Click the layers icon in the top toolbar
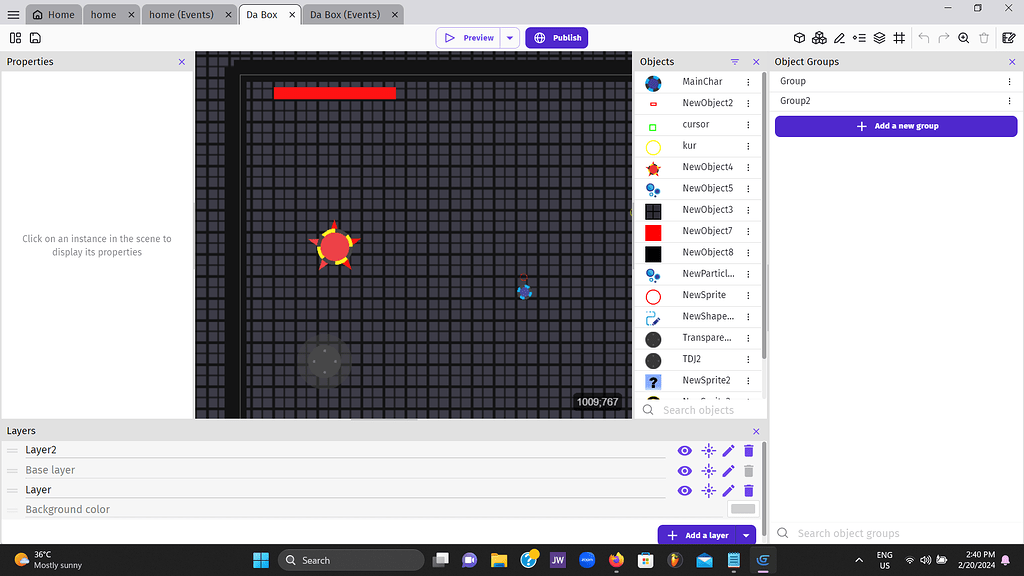1024x576 pixels. (x=879, y=37)
